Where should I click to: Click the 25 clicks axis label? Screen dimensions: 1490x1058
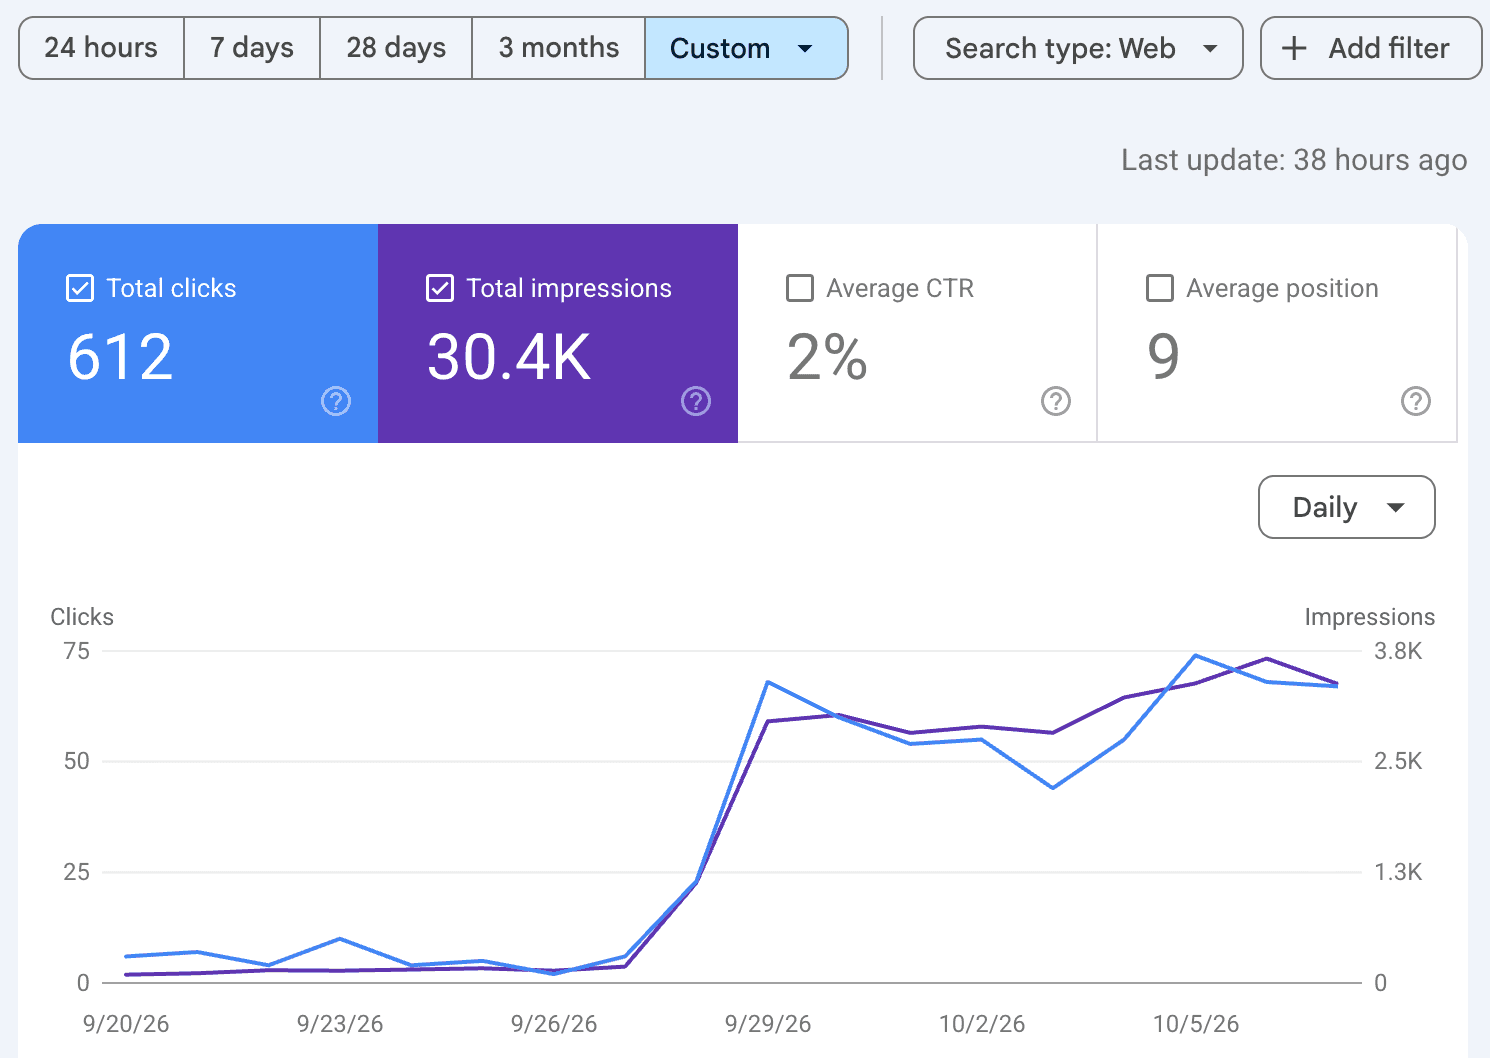77,872
